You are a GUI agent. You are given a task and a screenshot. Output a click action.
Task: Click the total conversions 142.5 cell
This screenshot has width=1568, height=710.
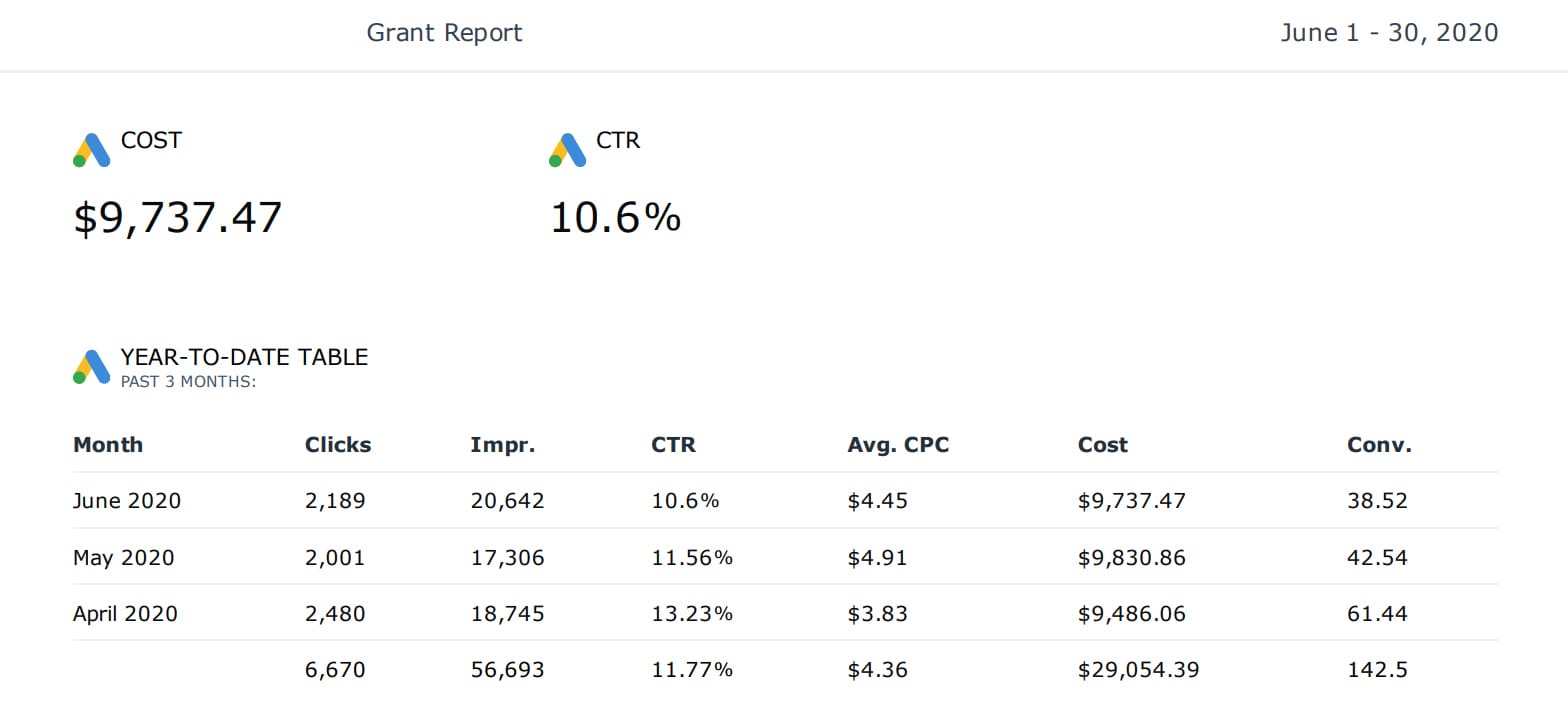pyautogui.click(x=1377, y=669)
